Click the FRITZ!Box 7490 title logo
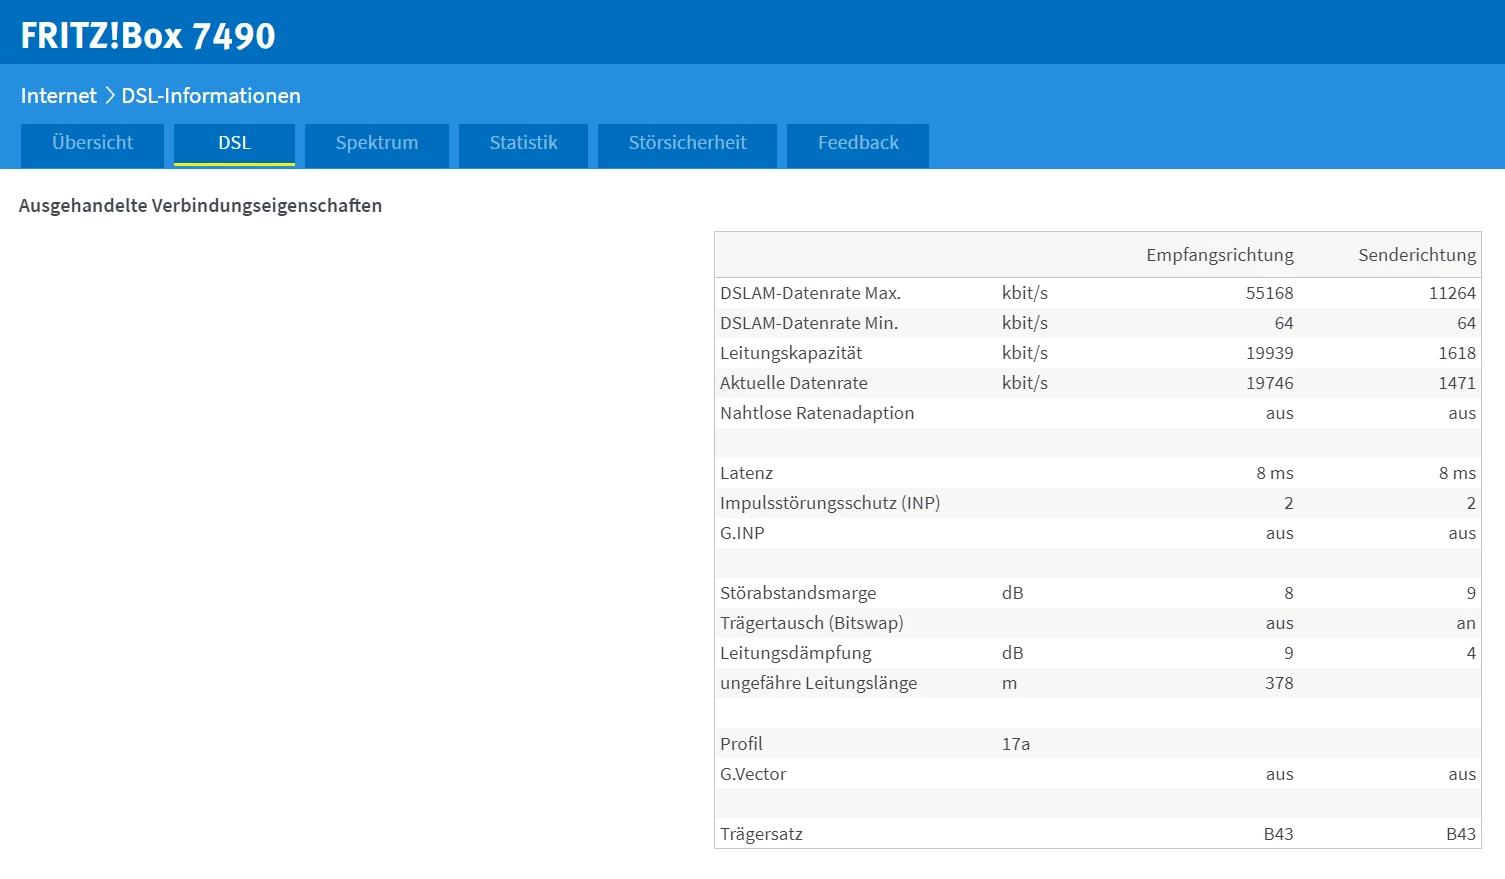Image resolution: width=1505 pixels, height=879 pixels. [148, 36]
